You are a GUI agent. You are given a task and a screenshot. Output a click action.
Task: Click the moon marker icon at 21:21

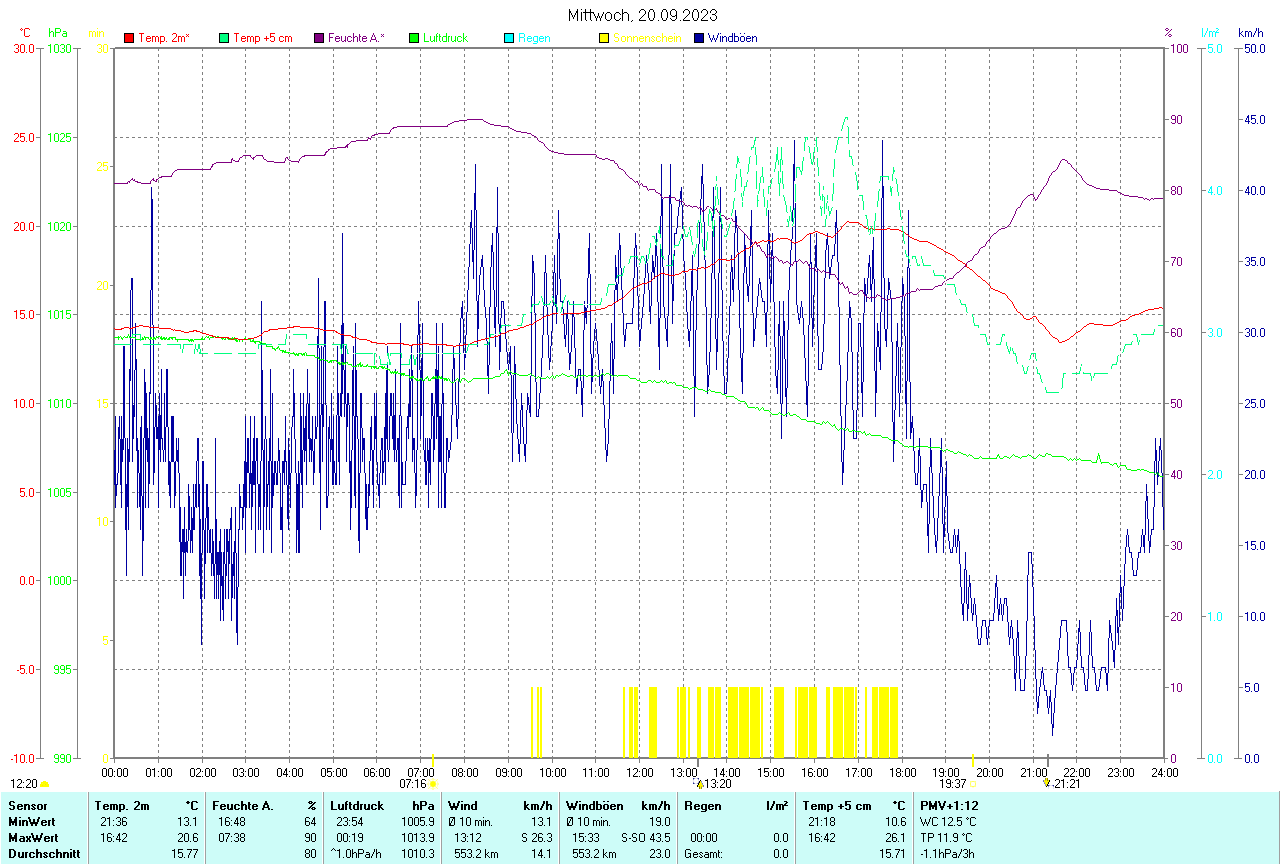[x=1047, y=783]
